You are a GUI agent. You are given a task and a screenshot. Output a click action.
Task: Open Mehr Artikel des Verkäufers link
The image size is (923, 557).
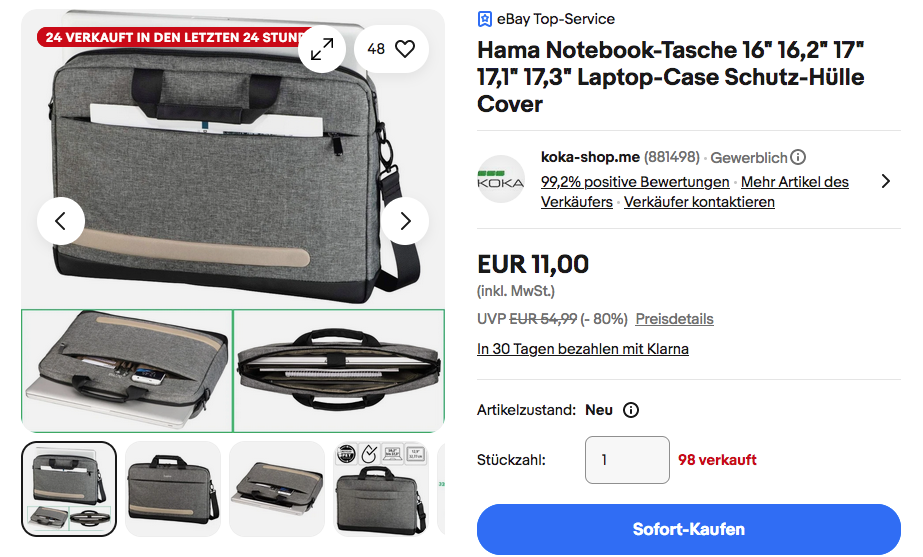[x=695, y=192]
